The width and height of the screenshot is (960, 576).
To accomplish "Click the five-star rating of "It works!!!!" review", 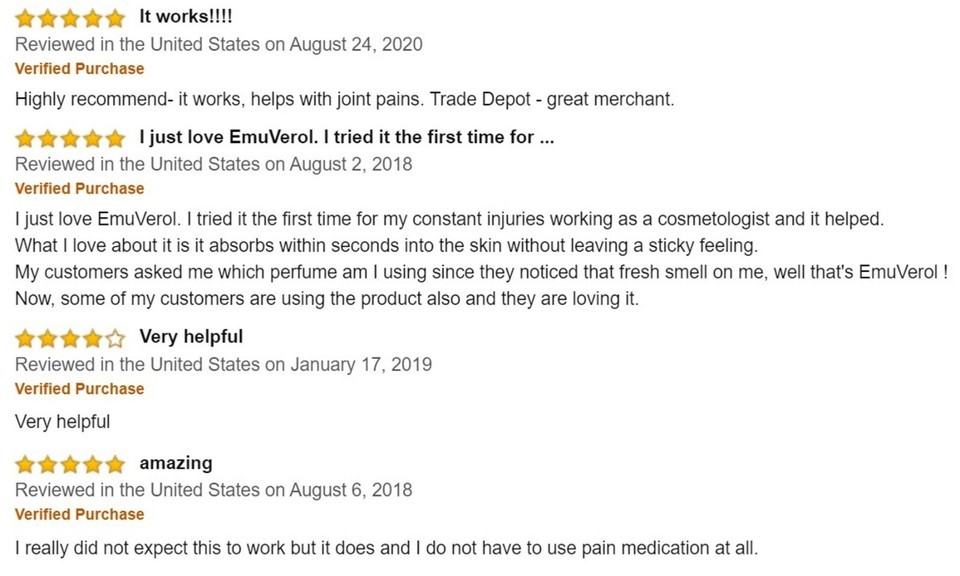I will click(x=70, y=18).
